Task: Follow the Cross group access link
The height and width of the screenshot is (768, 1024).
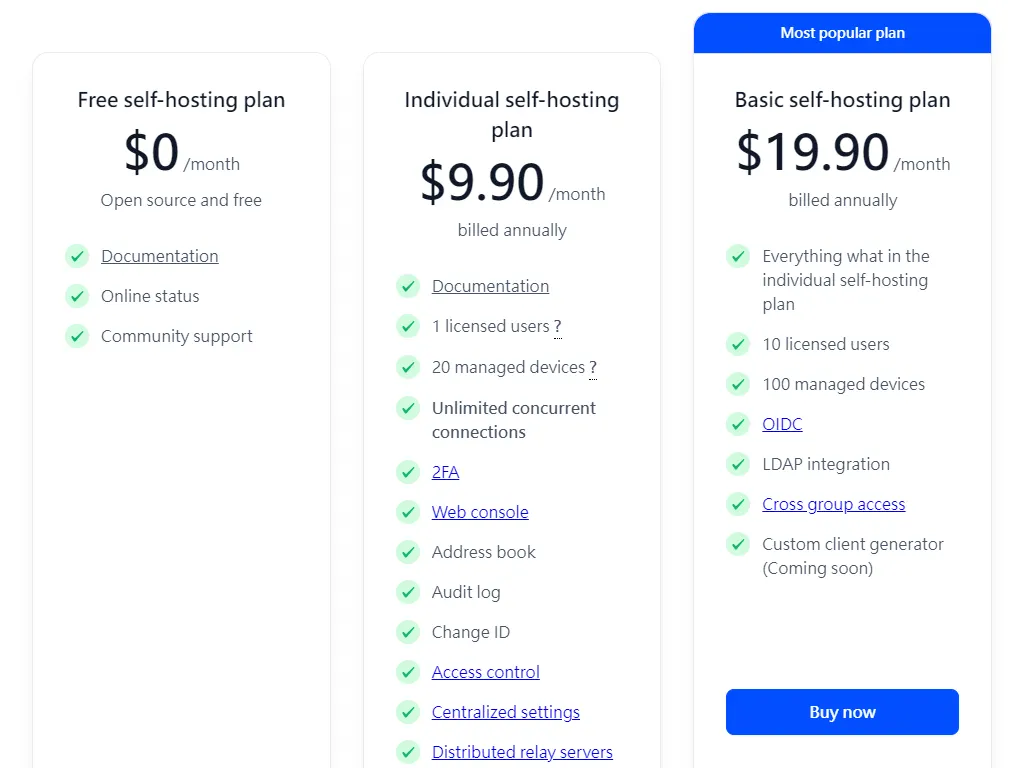Action: pos(833,504)
